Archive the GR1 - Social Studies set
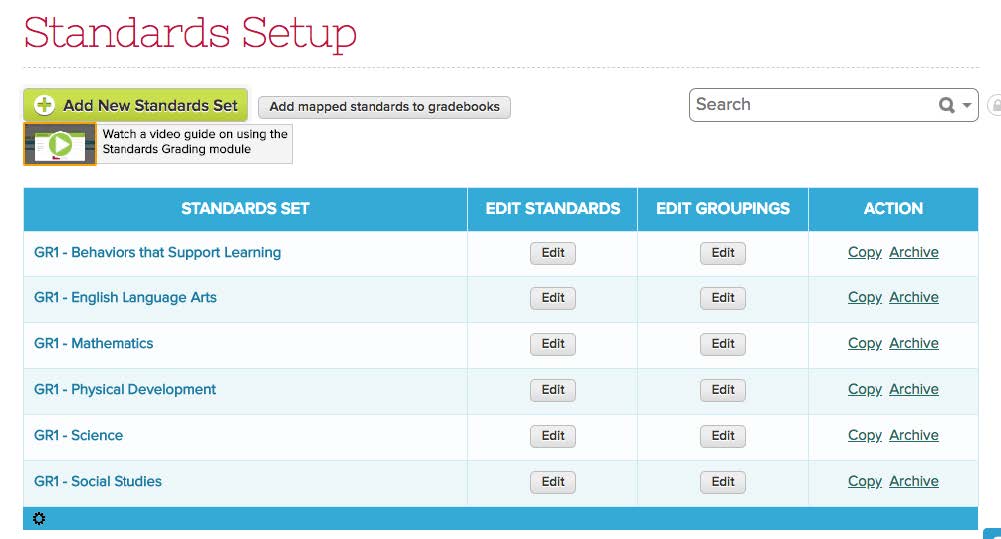Viewport: 1001px width, 539px height. [914, 482]
